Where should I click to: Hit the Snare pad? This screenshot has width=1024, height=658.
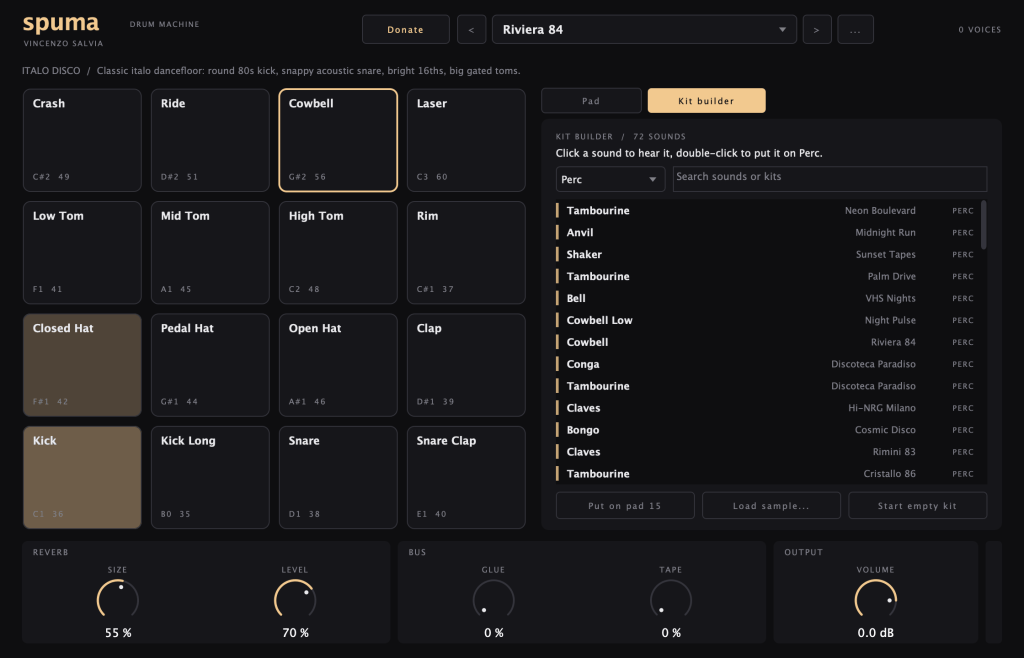click(338, 477)
